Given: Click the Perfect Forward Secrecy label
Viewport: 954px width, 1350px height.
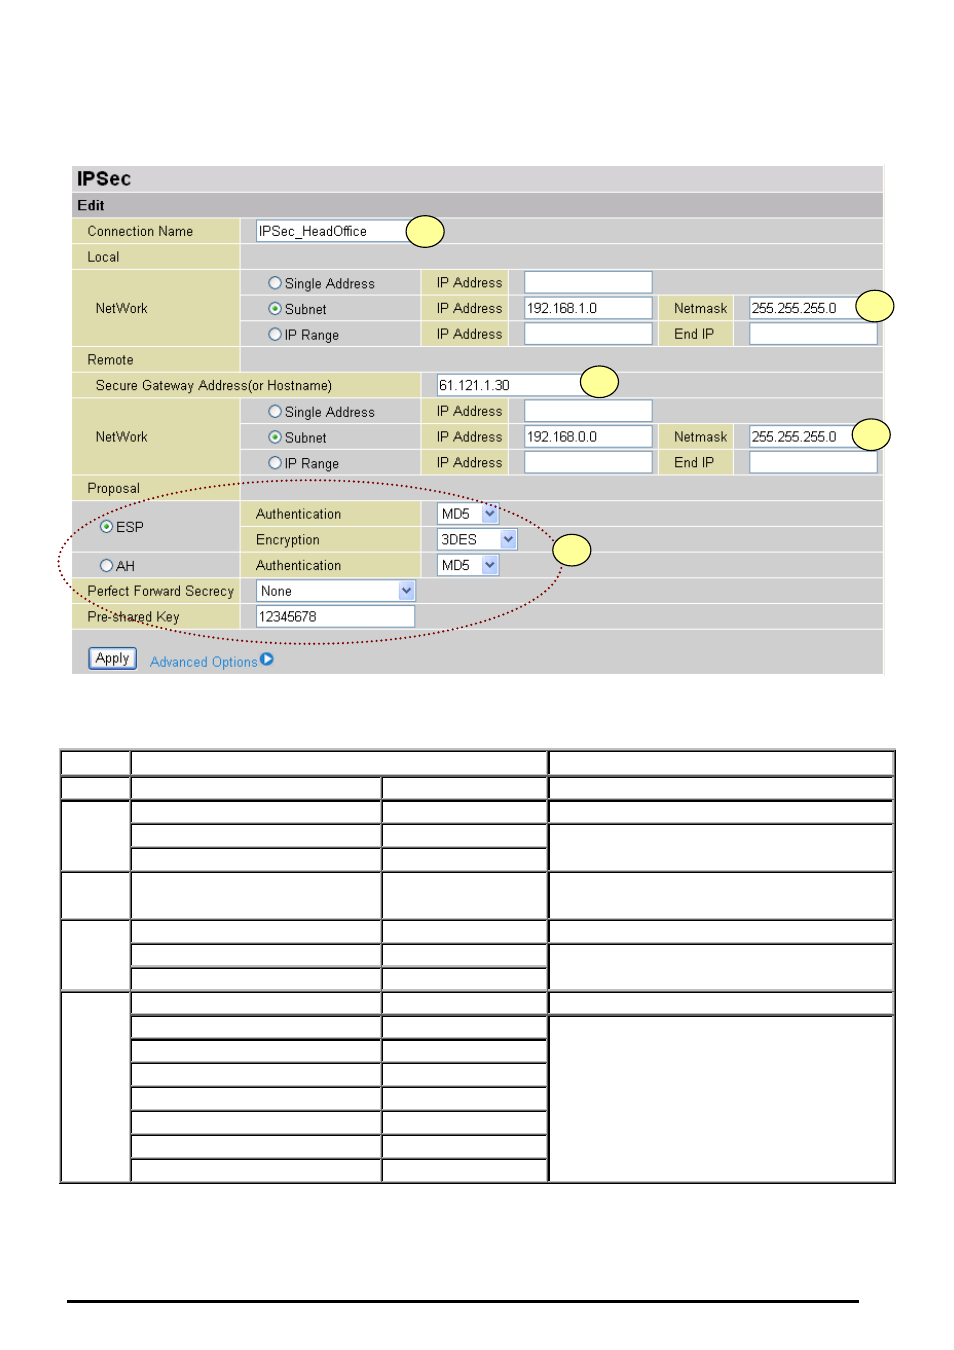Looking at the screenshot, I should tap(160, 591).
